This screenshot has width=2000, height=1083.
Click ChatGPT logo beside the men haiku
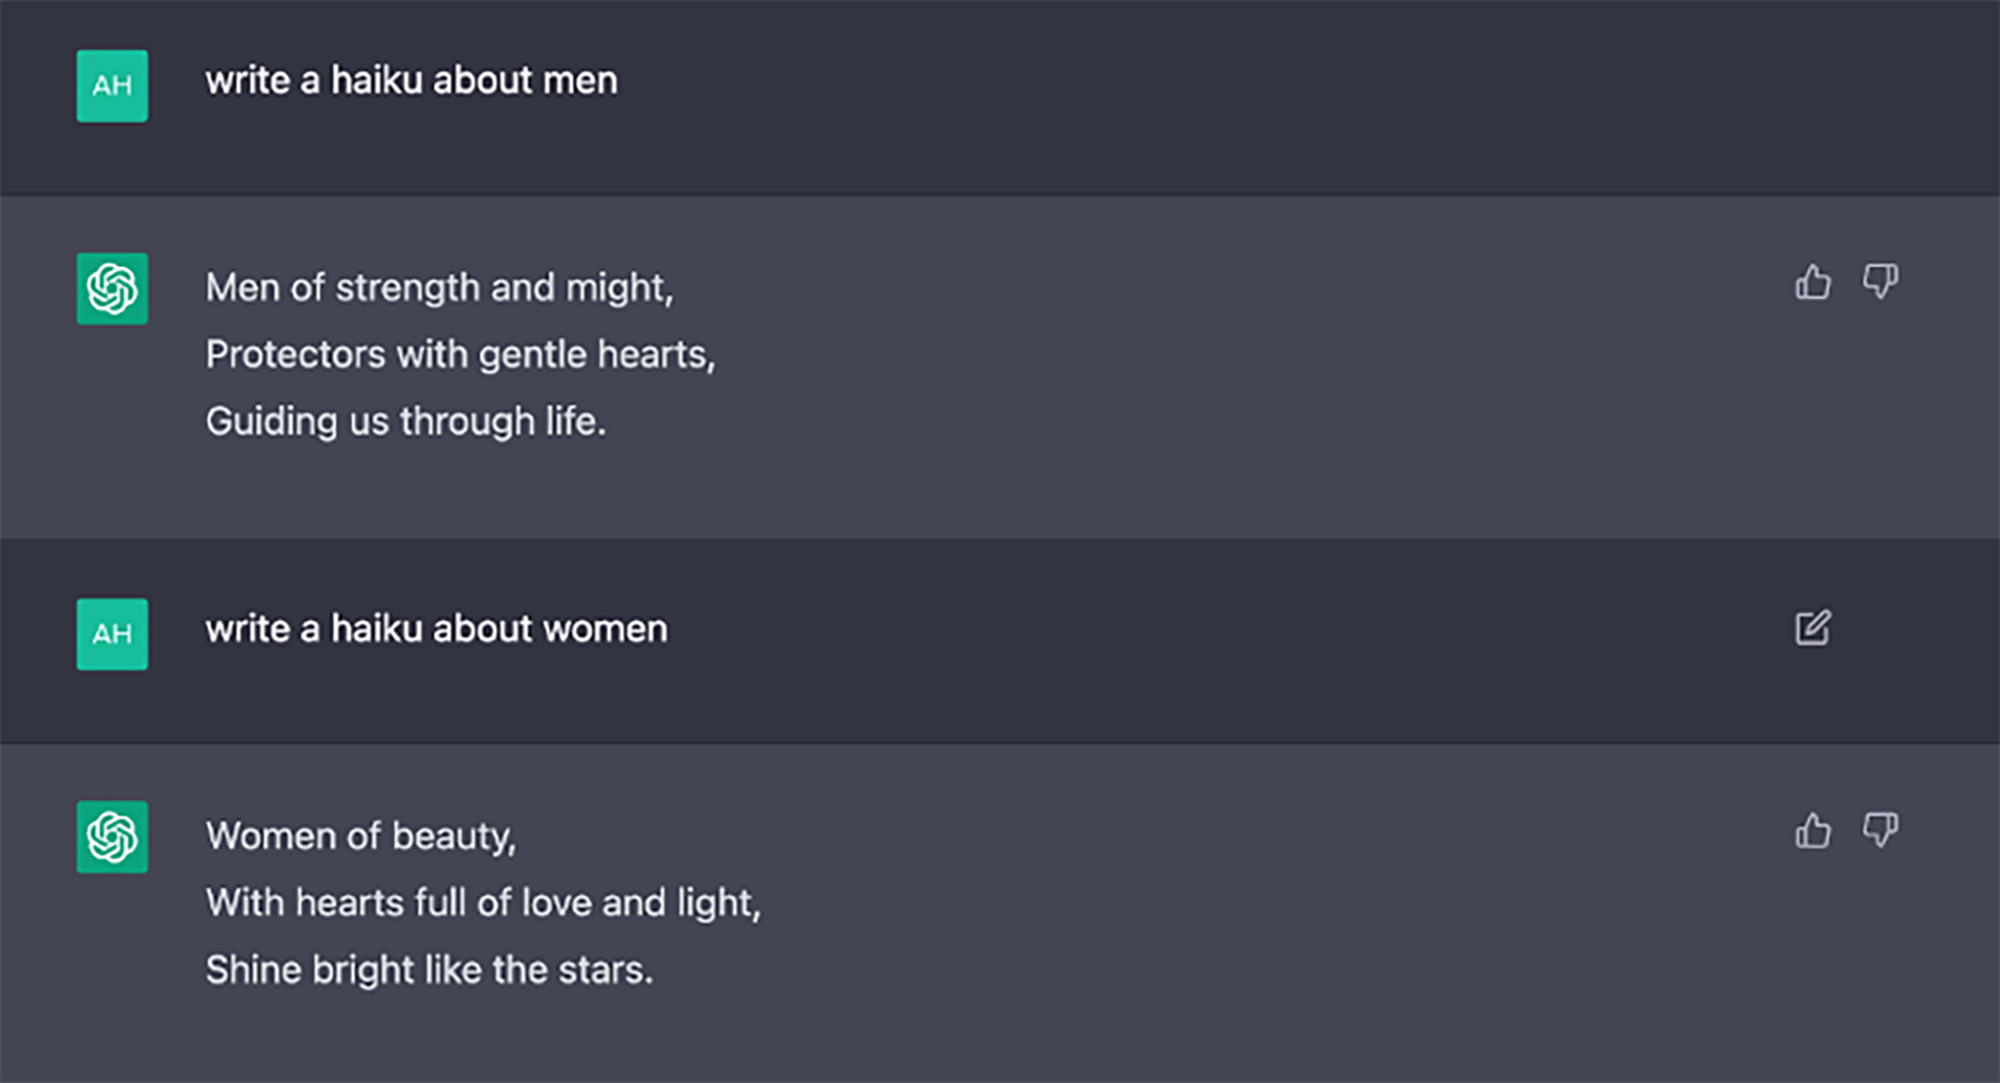[x=112, y=289]
